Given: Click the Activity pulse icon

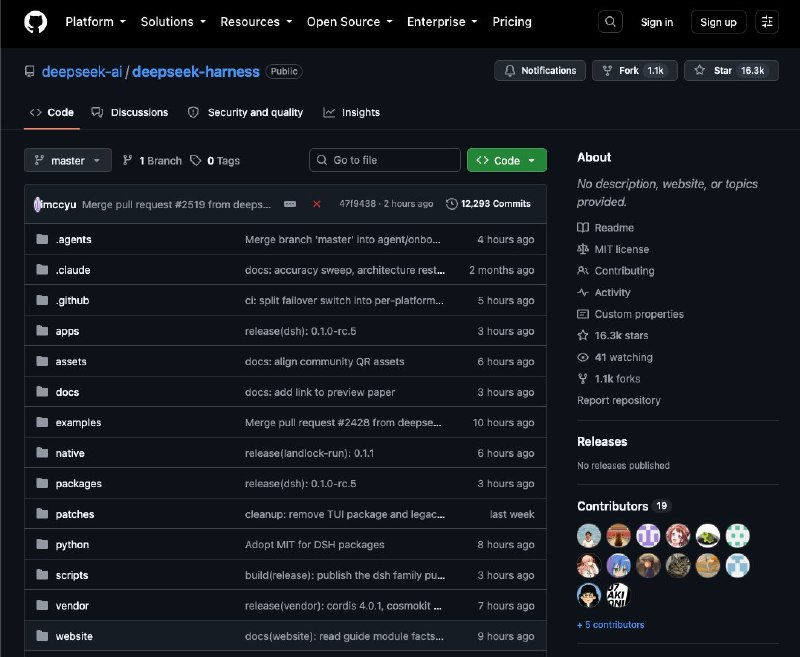Looking at the screenshot, I should 583,292.
